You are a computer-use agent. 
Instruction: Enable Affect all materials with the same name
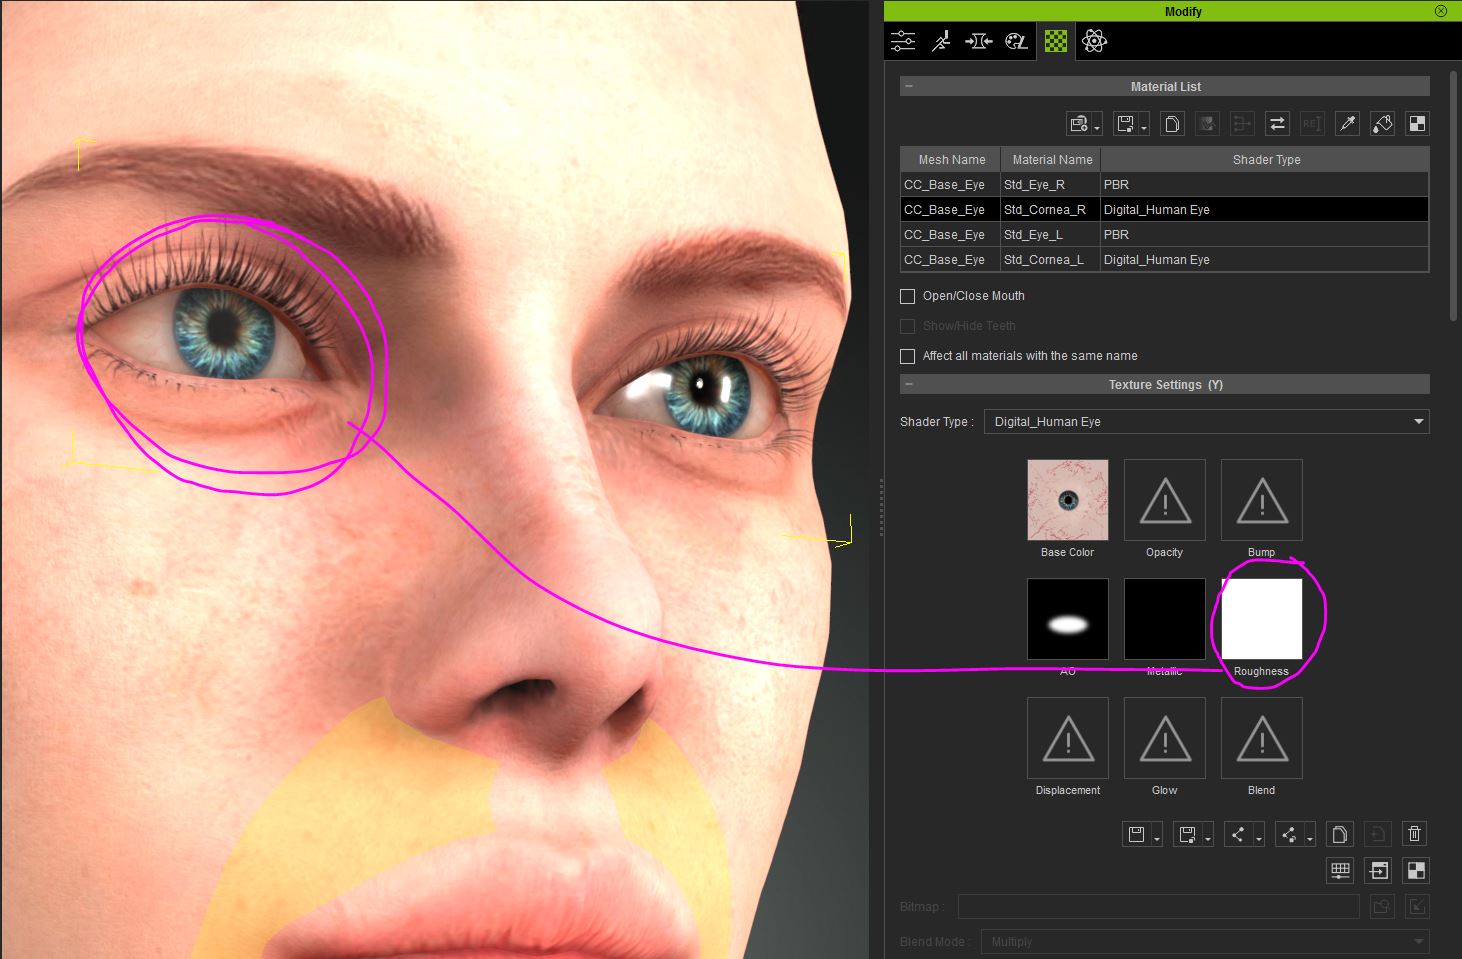tap(908, 356)
